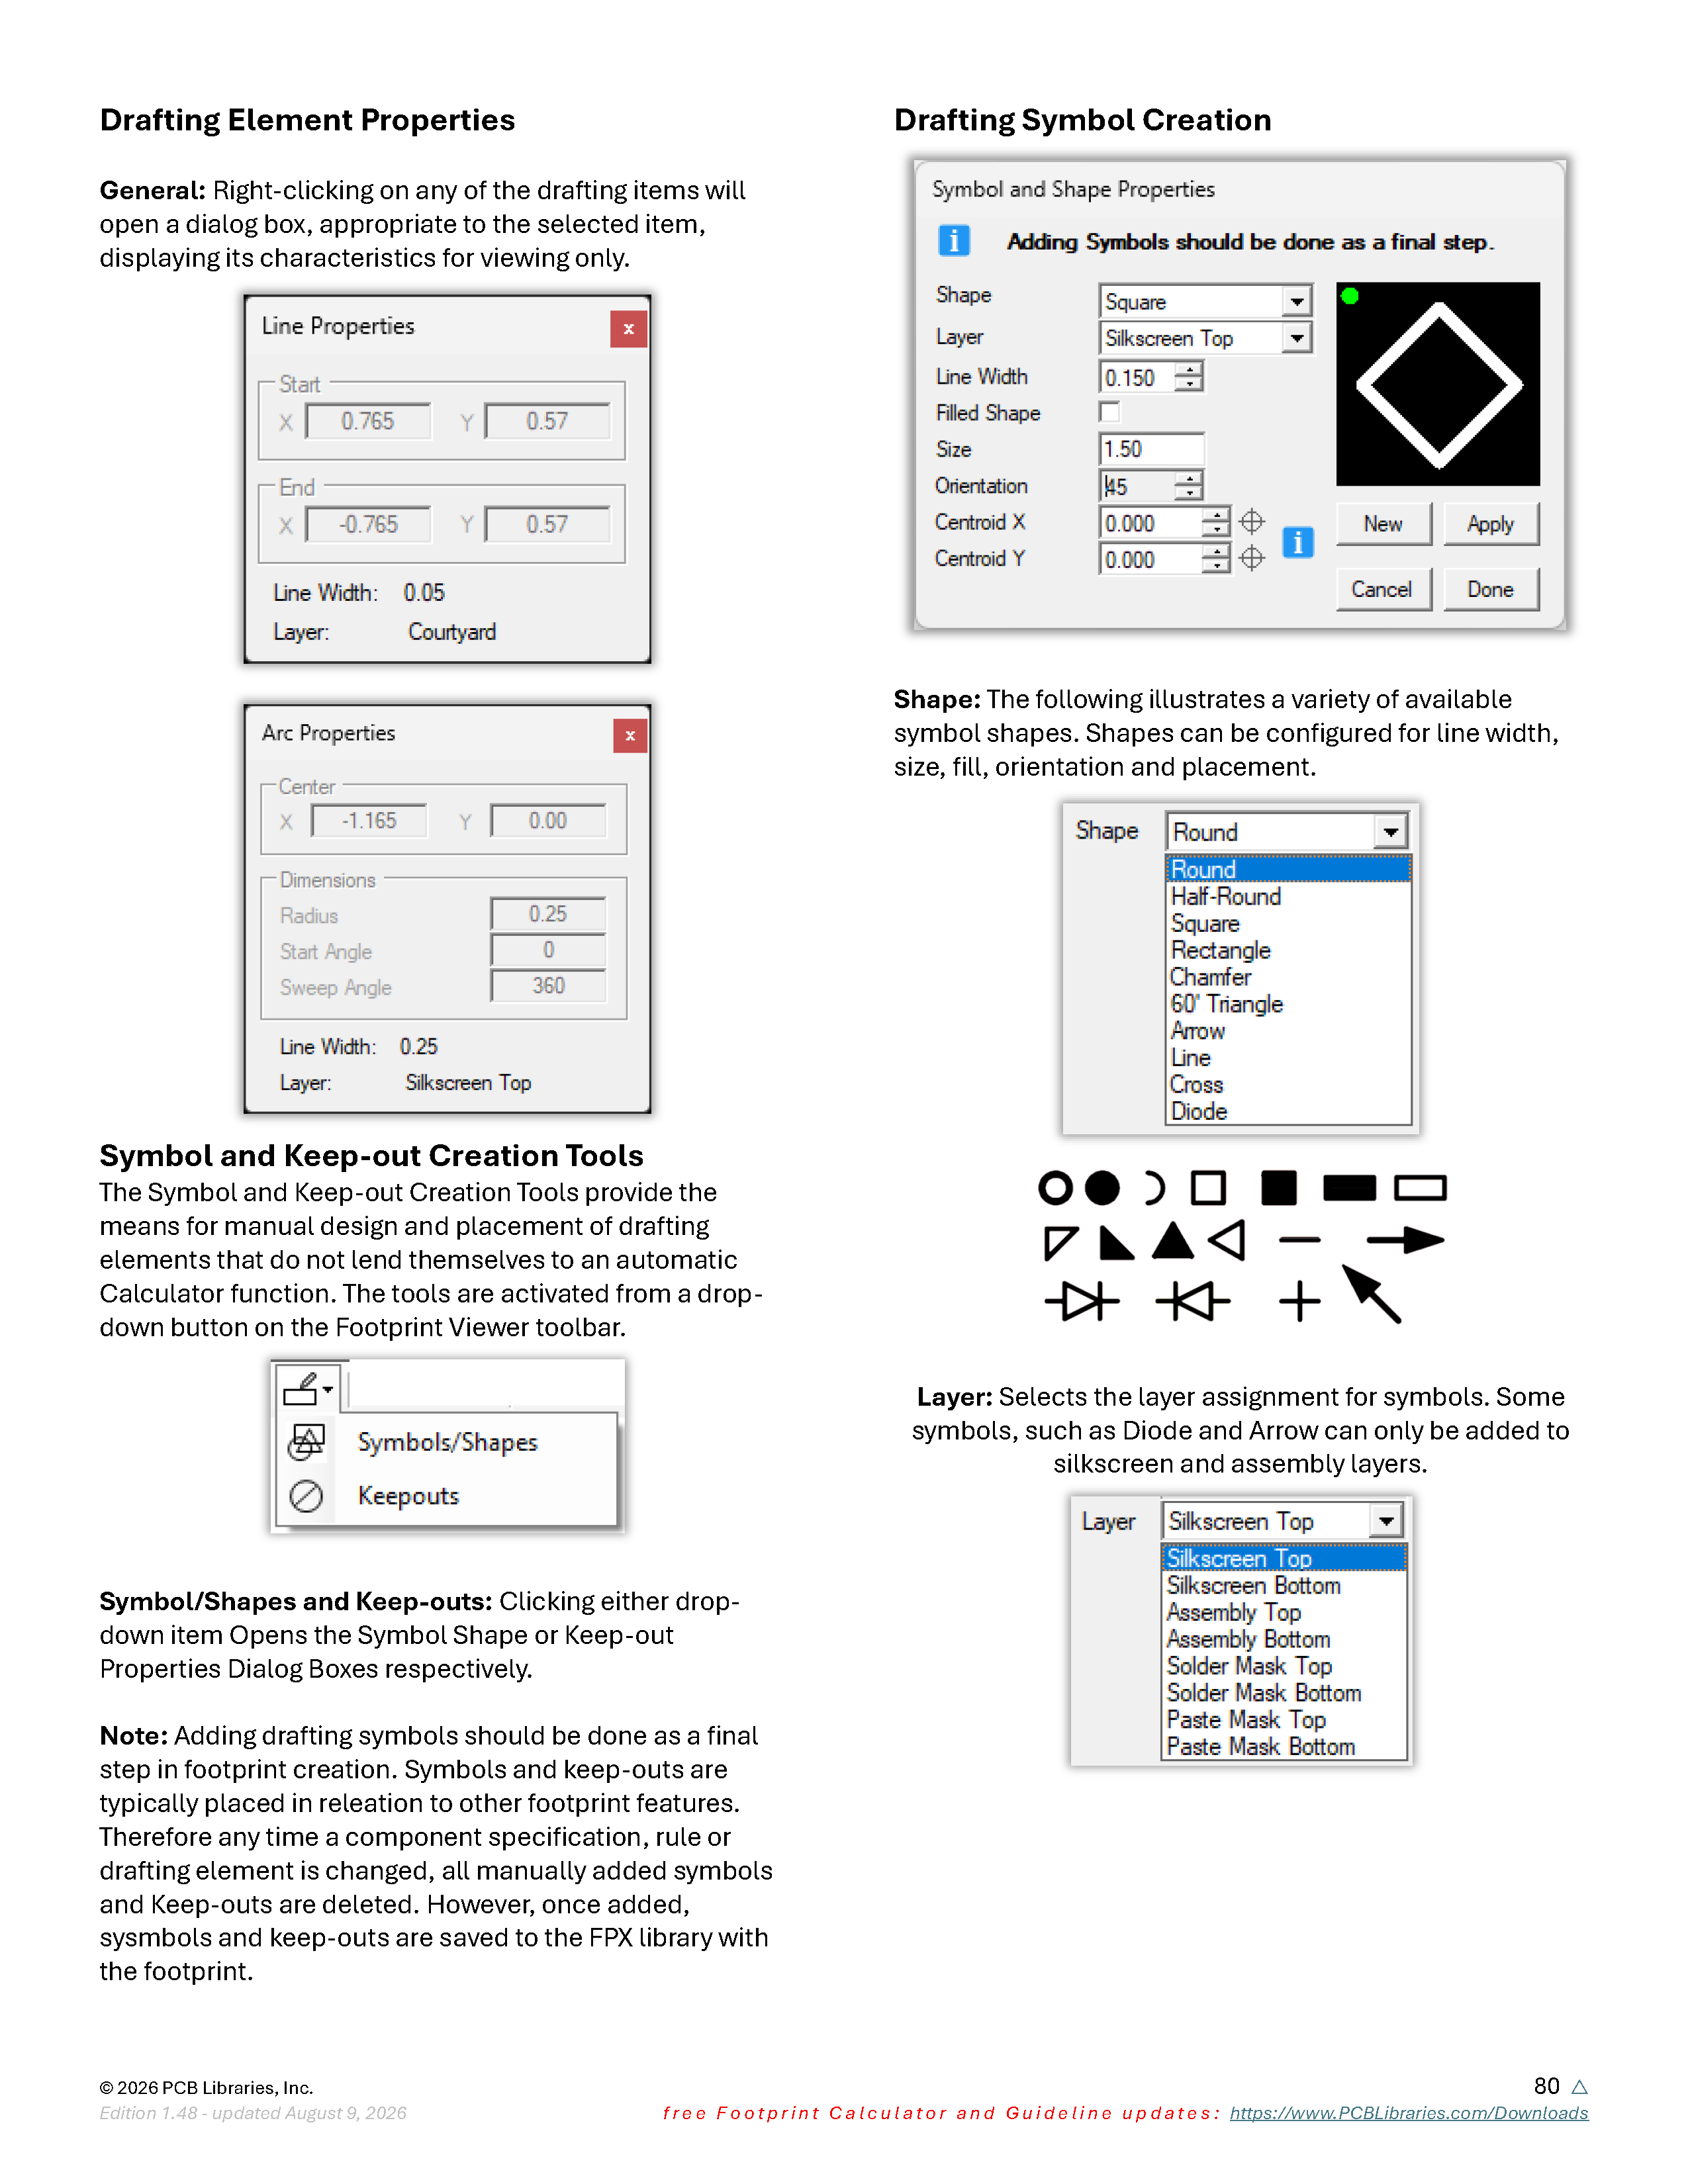Click the New button

click(x=1384, y=524)
